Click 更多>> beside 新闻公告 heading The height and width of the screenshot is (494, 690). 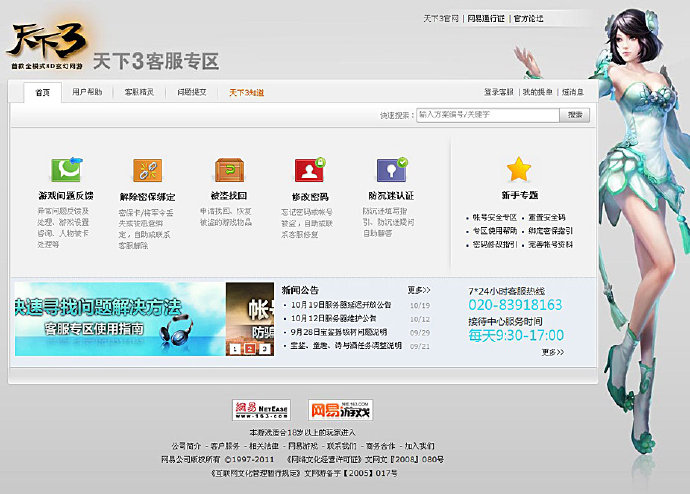point(418,290)
